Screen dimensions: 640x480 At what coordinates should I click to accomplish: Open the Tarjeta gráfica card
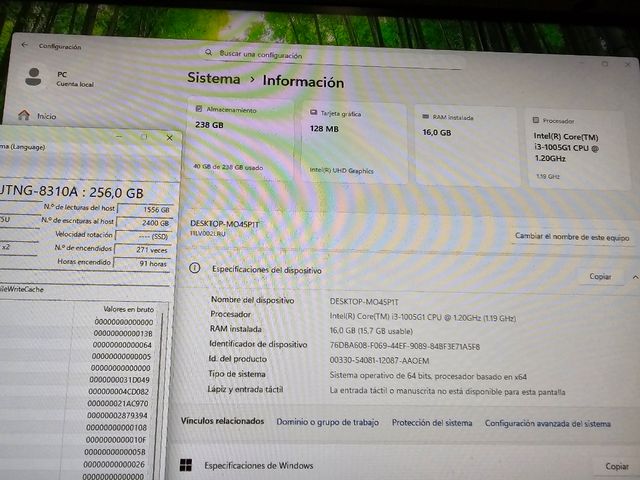pyautogui.click(x=354, y=142)
